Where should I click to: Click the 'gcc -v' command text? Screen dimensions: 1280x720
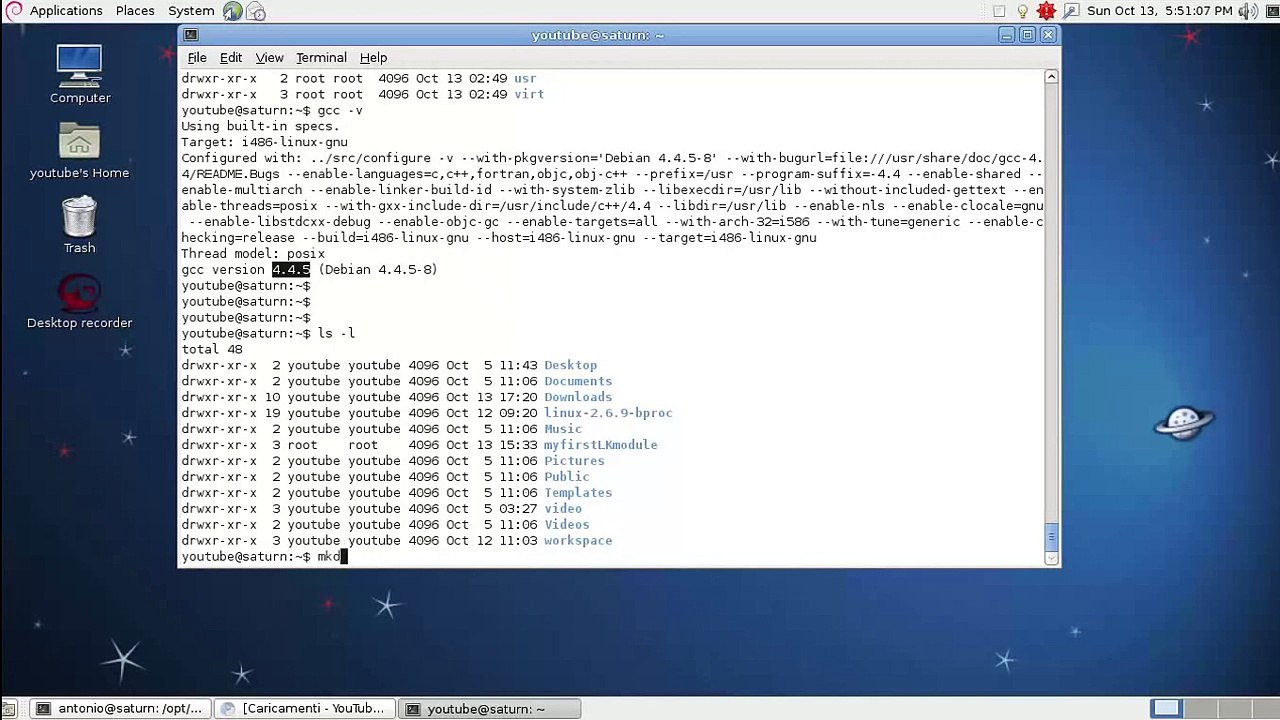tap(340, 111)
